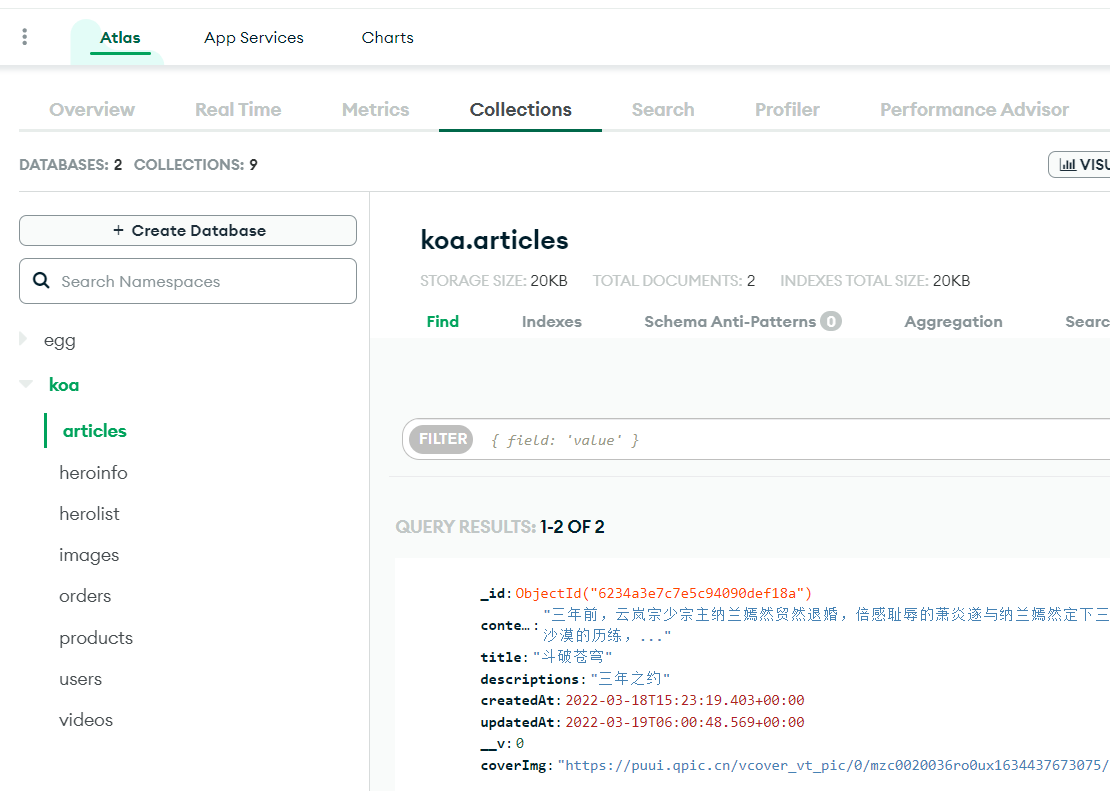Open the Charts tab

pos(387,38)
